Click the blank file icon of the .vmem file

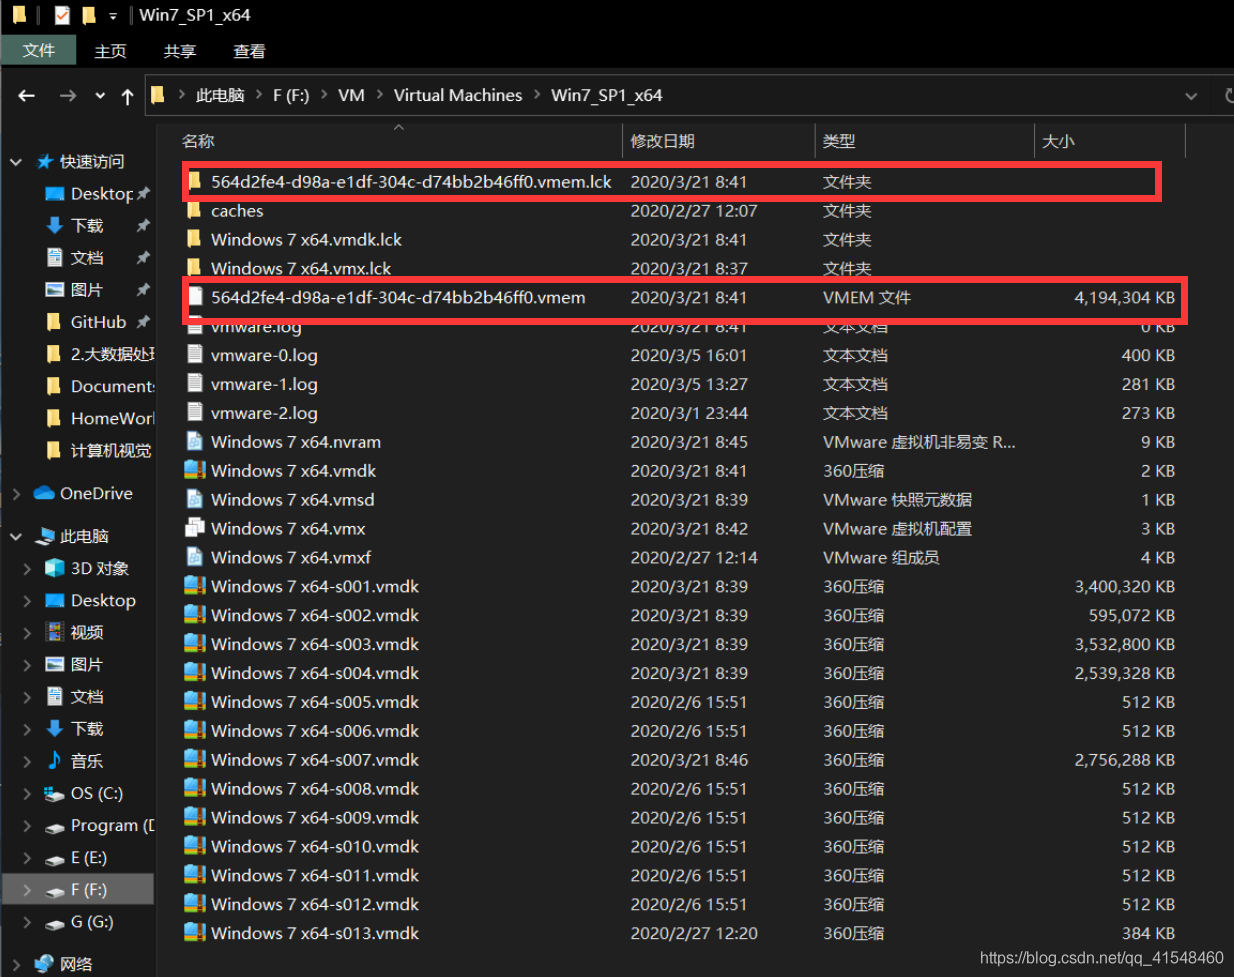click(196, 297)
